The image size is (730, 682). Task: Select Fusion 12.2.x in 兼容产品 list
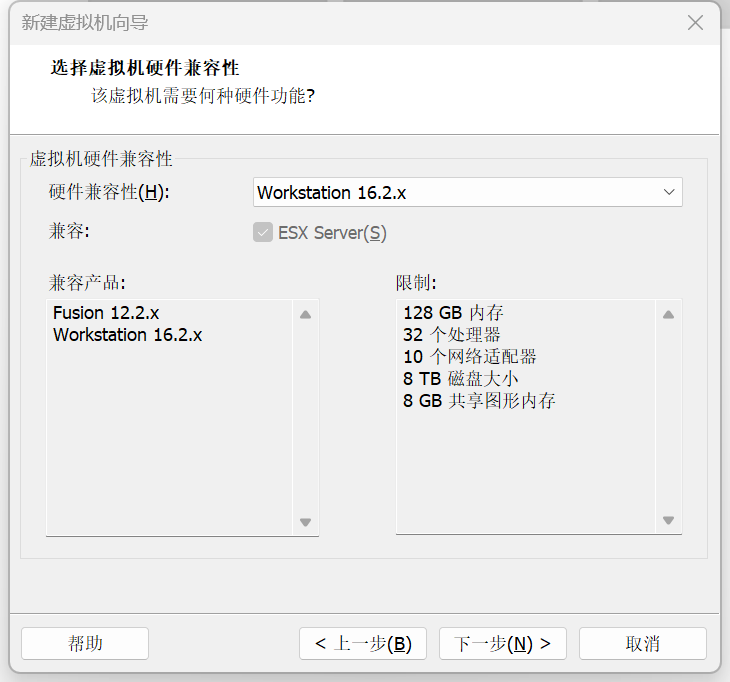pos(106,313)
